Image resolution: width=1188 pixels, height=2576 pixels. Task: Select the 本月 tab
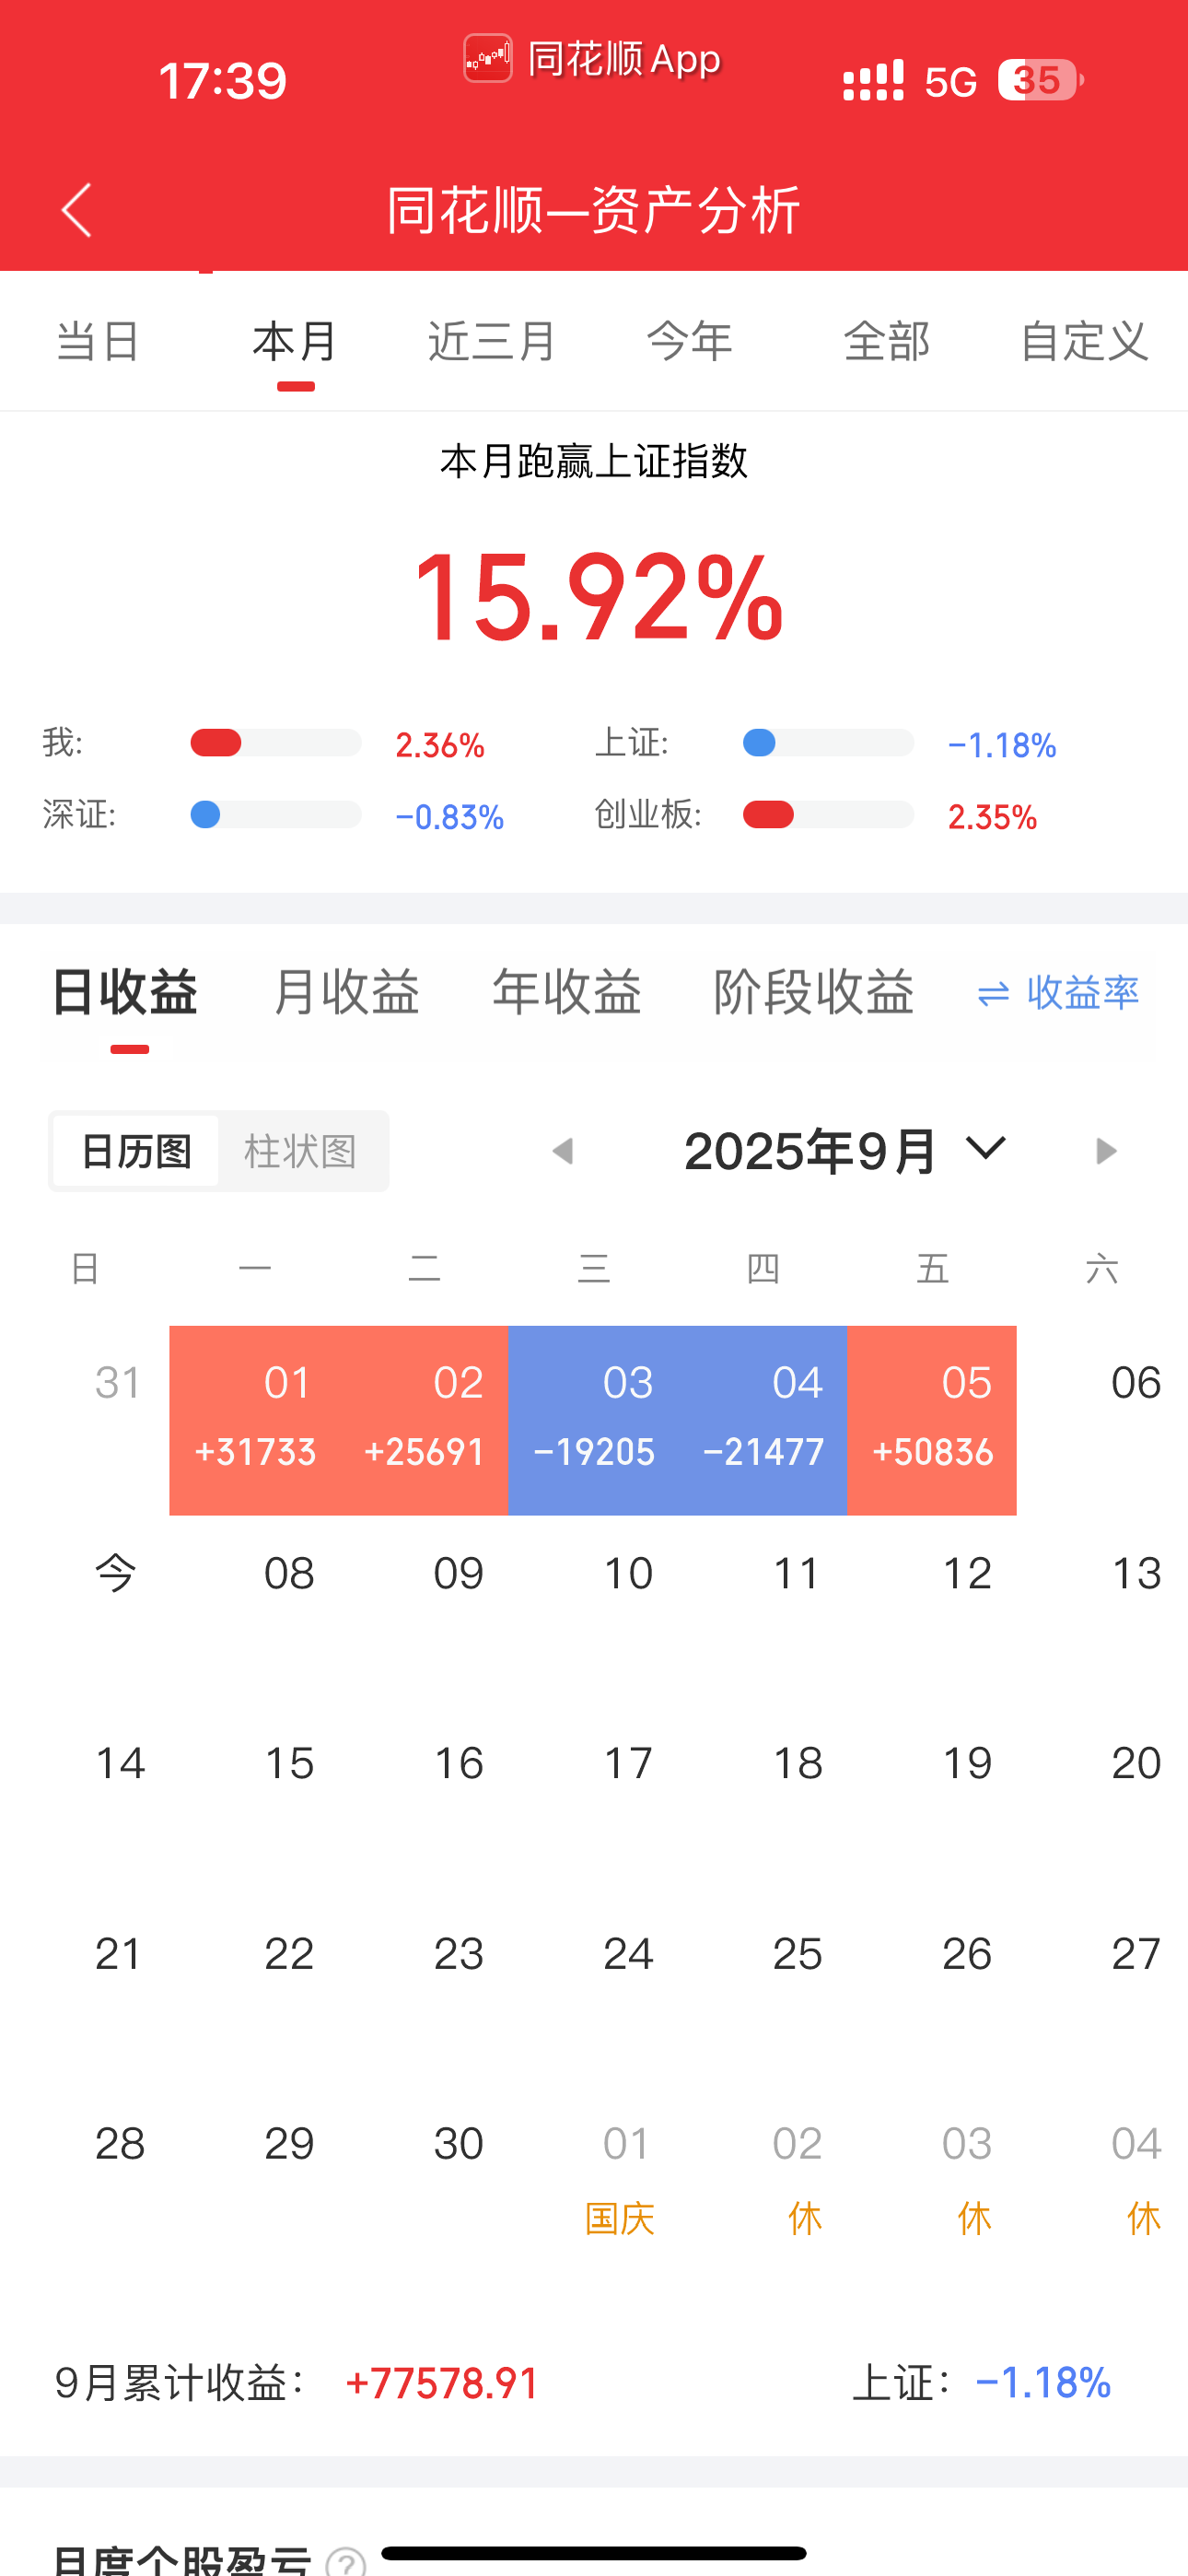pyautogui.click(x=295, y=342)
